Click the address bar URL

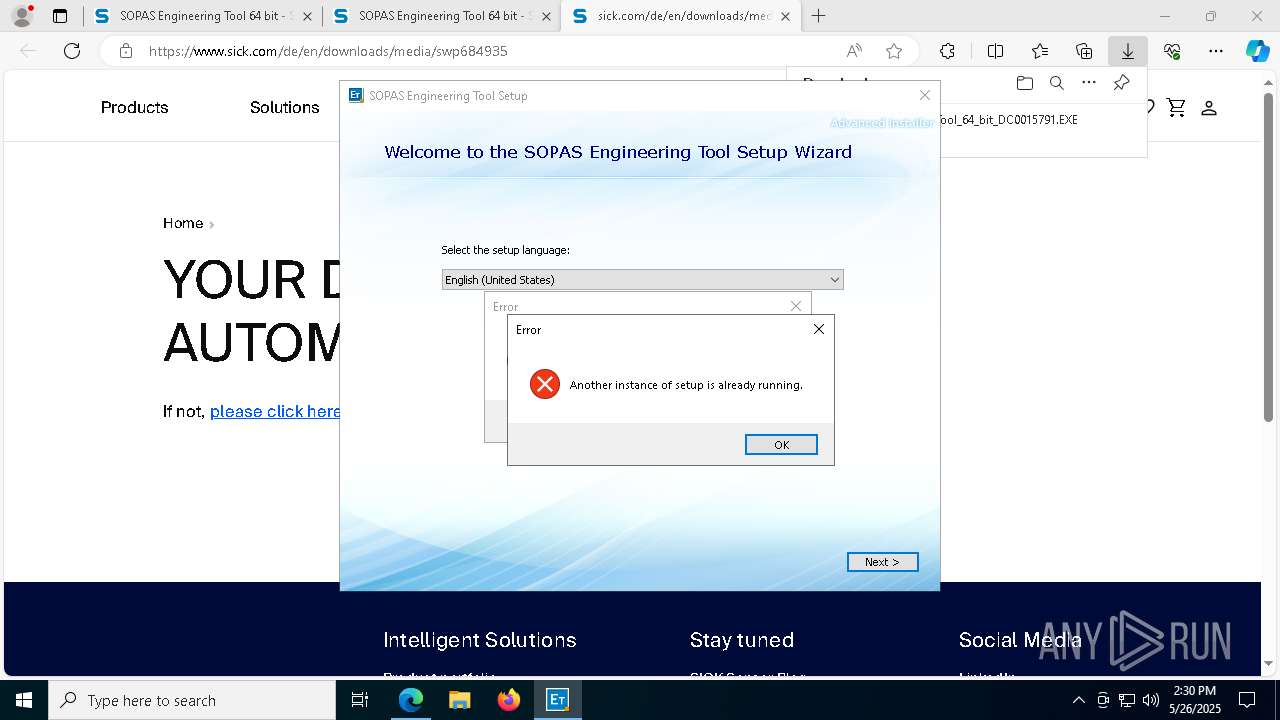(328, 51)
